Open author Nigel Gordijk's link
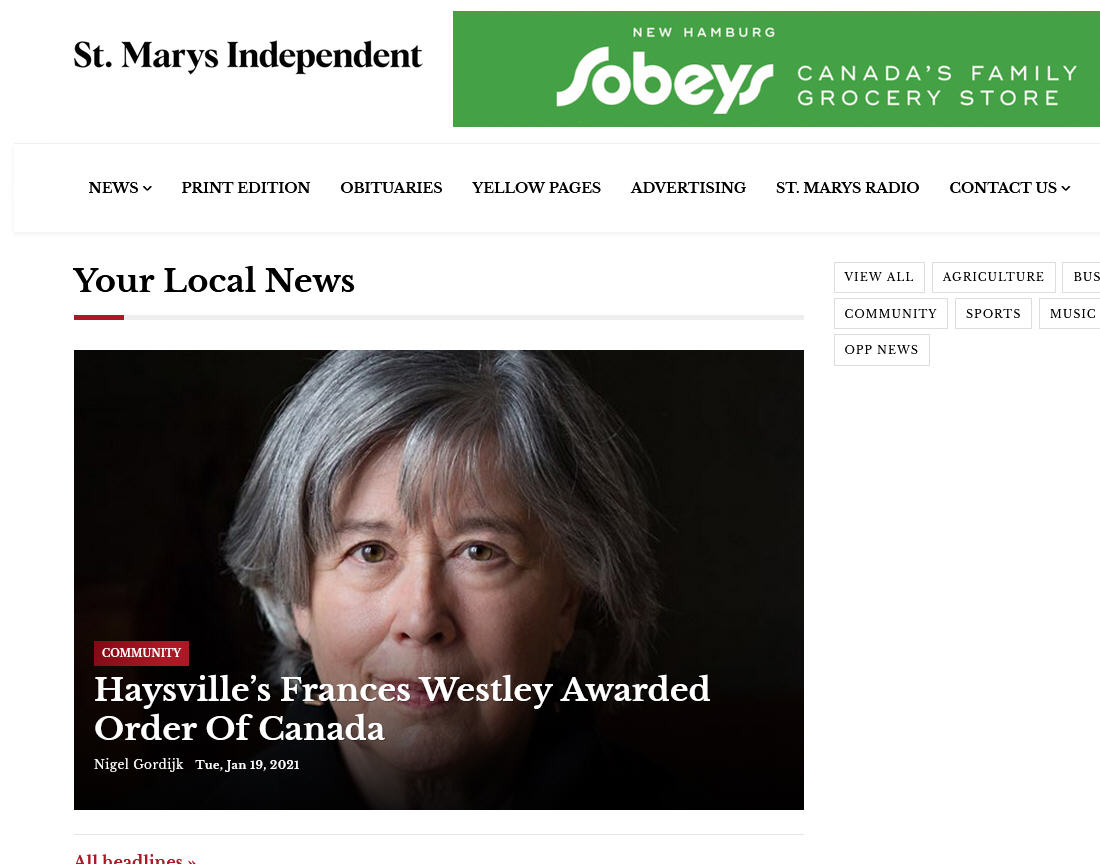1100x864 pixels. point(138,764)
